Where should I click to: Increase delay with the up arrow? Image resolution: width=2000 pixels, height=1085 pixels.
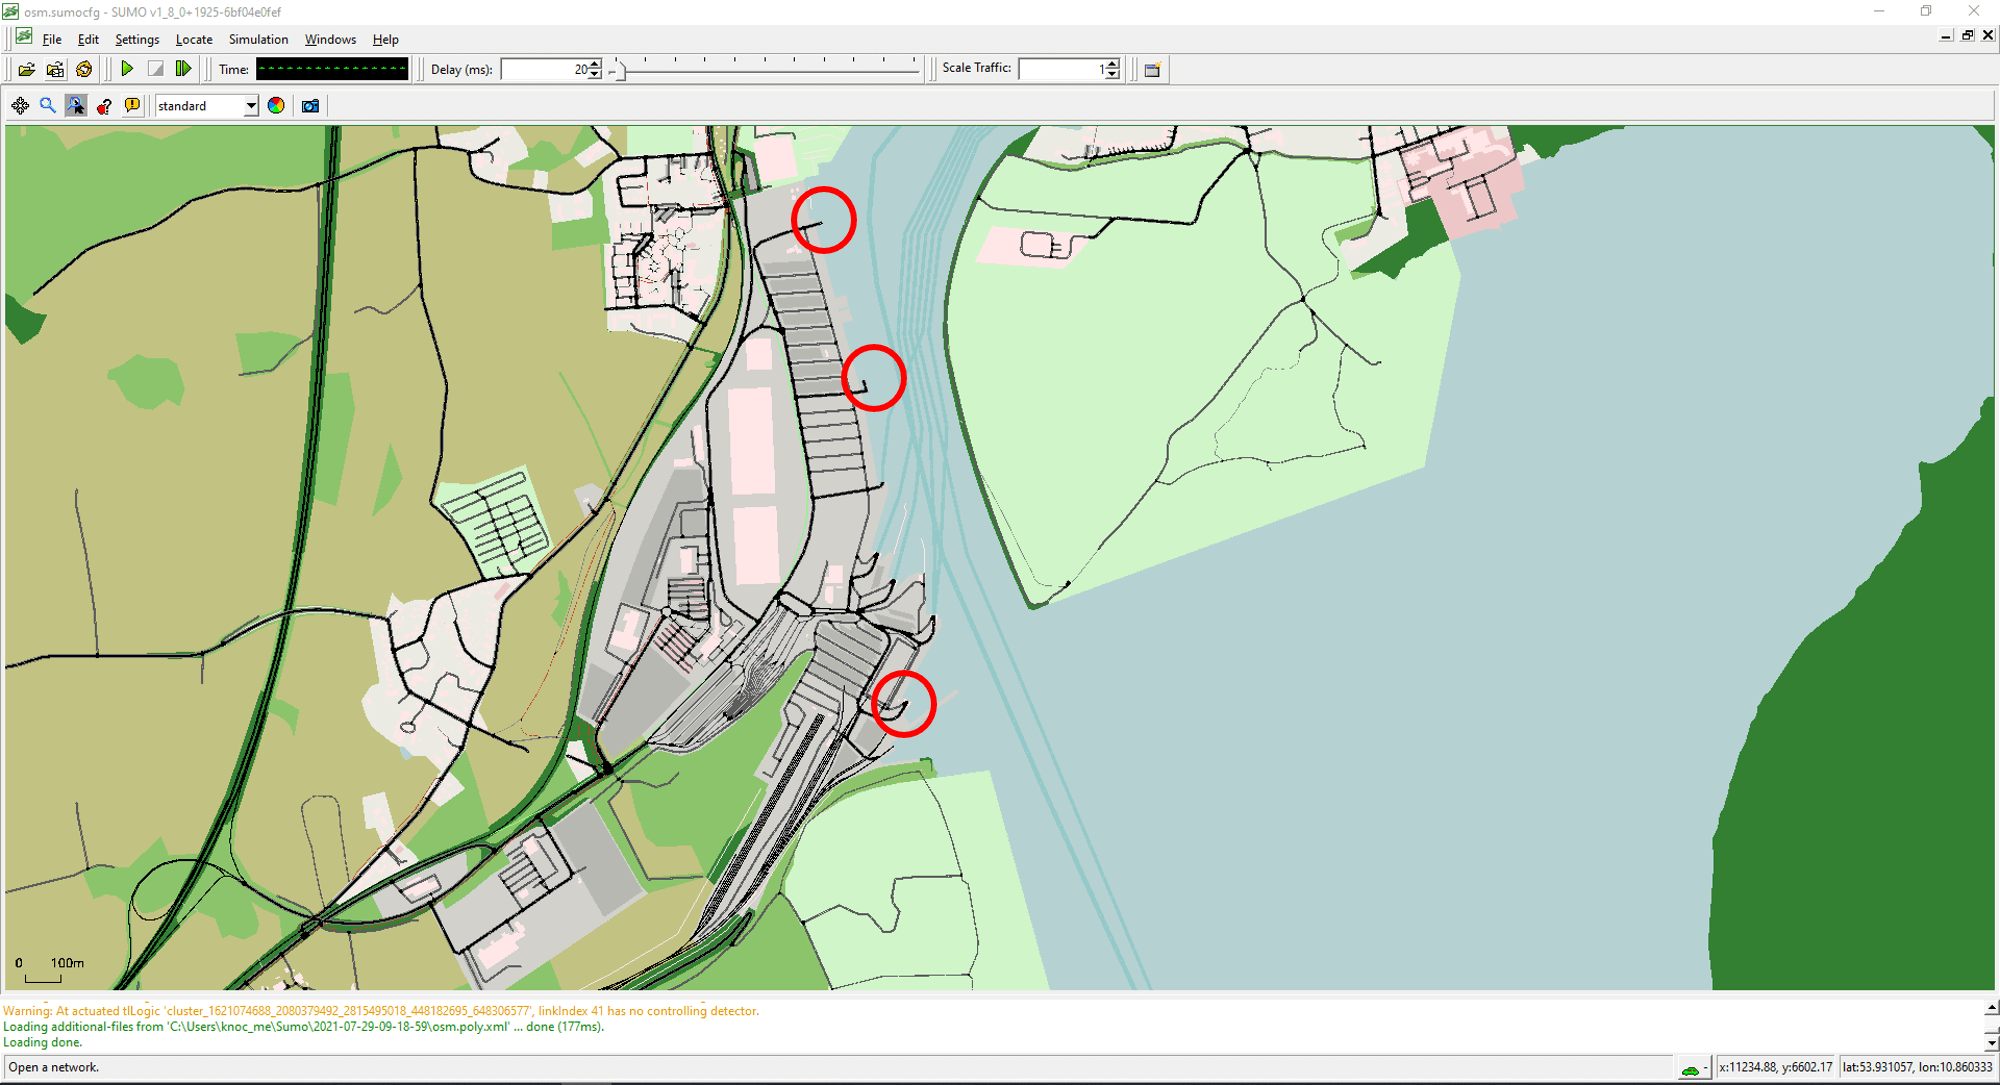click(595, 64)
